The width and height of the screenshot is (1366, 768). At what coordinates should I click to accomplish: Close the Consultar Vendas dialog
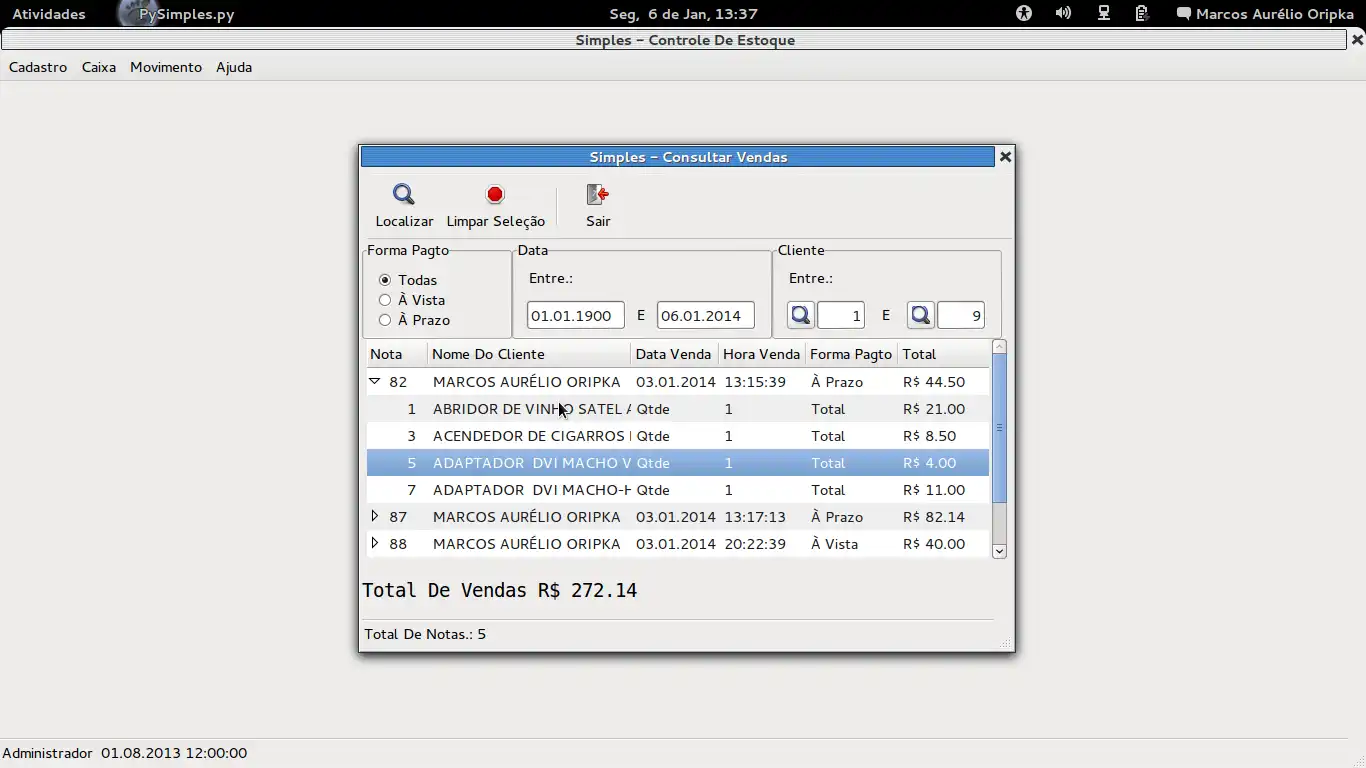(x=1005, y=157)
